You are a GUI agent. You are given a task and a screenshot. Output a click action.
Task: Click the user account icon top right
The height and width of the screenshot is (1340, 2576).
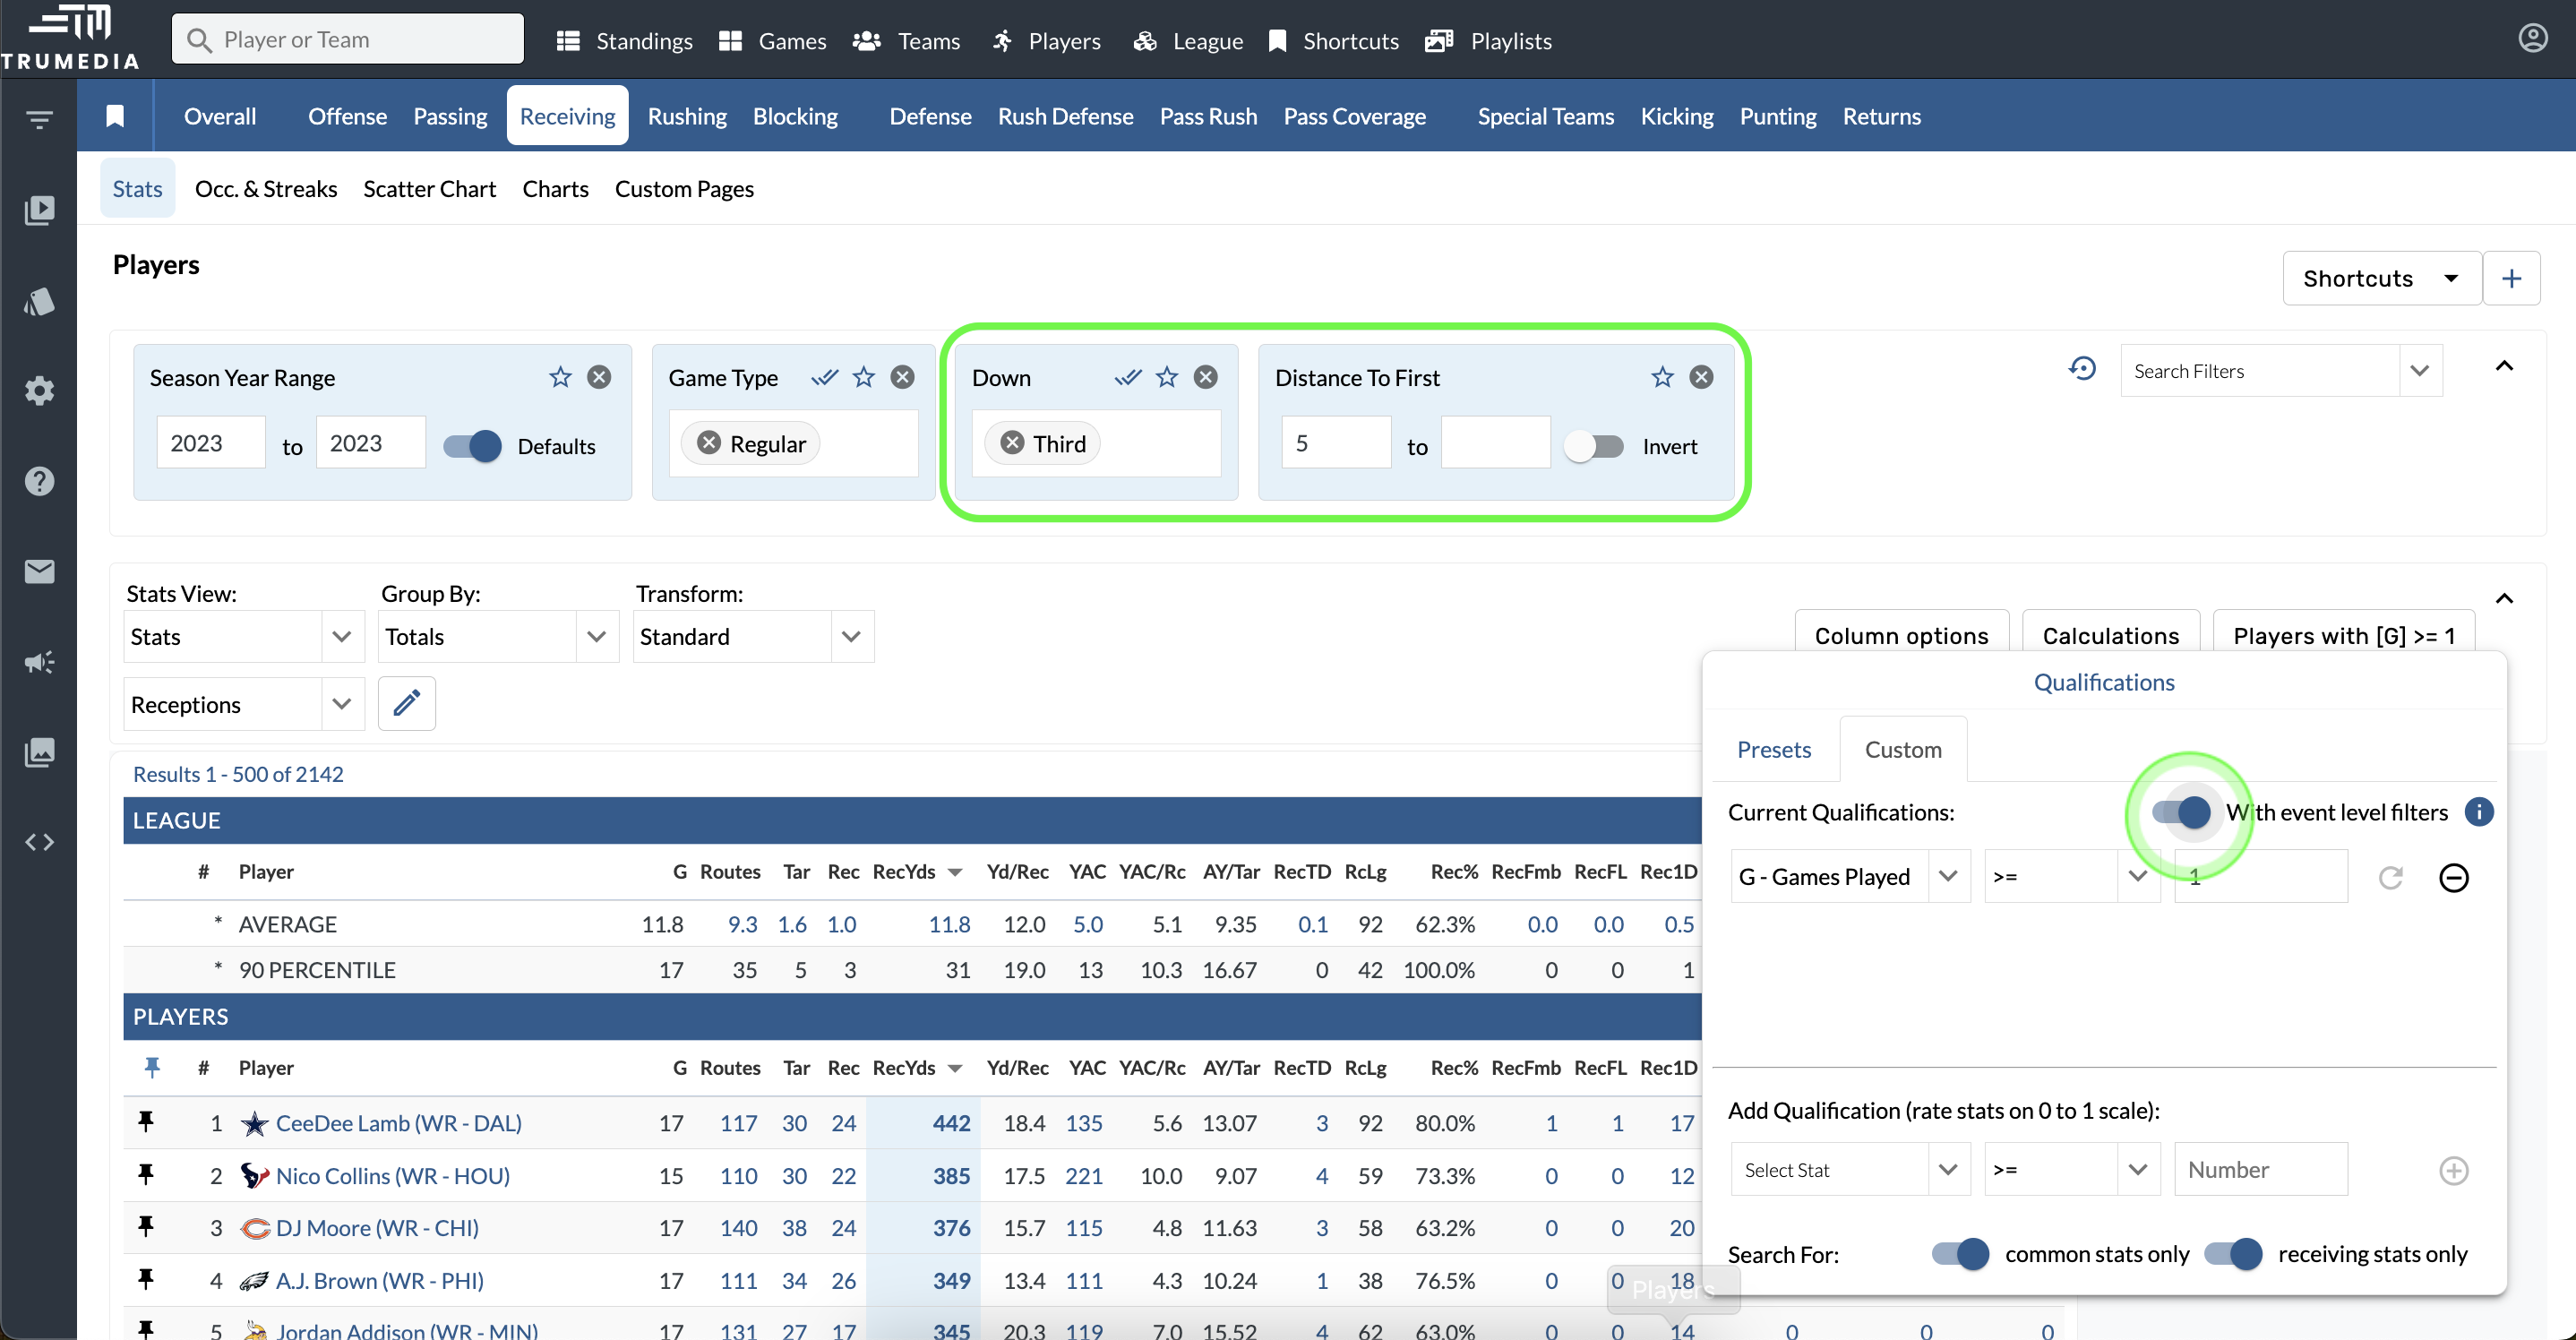2532,39
